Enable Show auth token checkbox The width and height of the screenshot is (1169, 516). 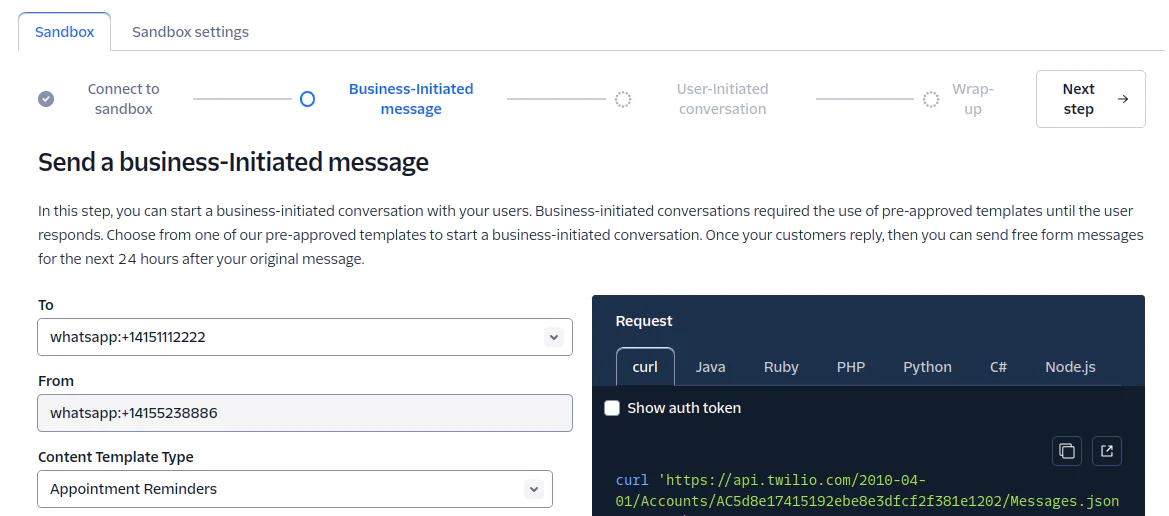pos(612,408)
